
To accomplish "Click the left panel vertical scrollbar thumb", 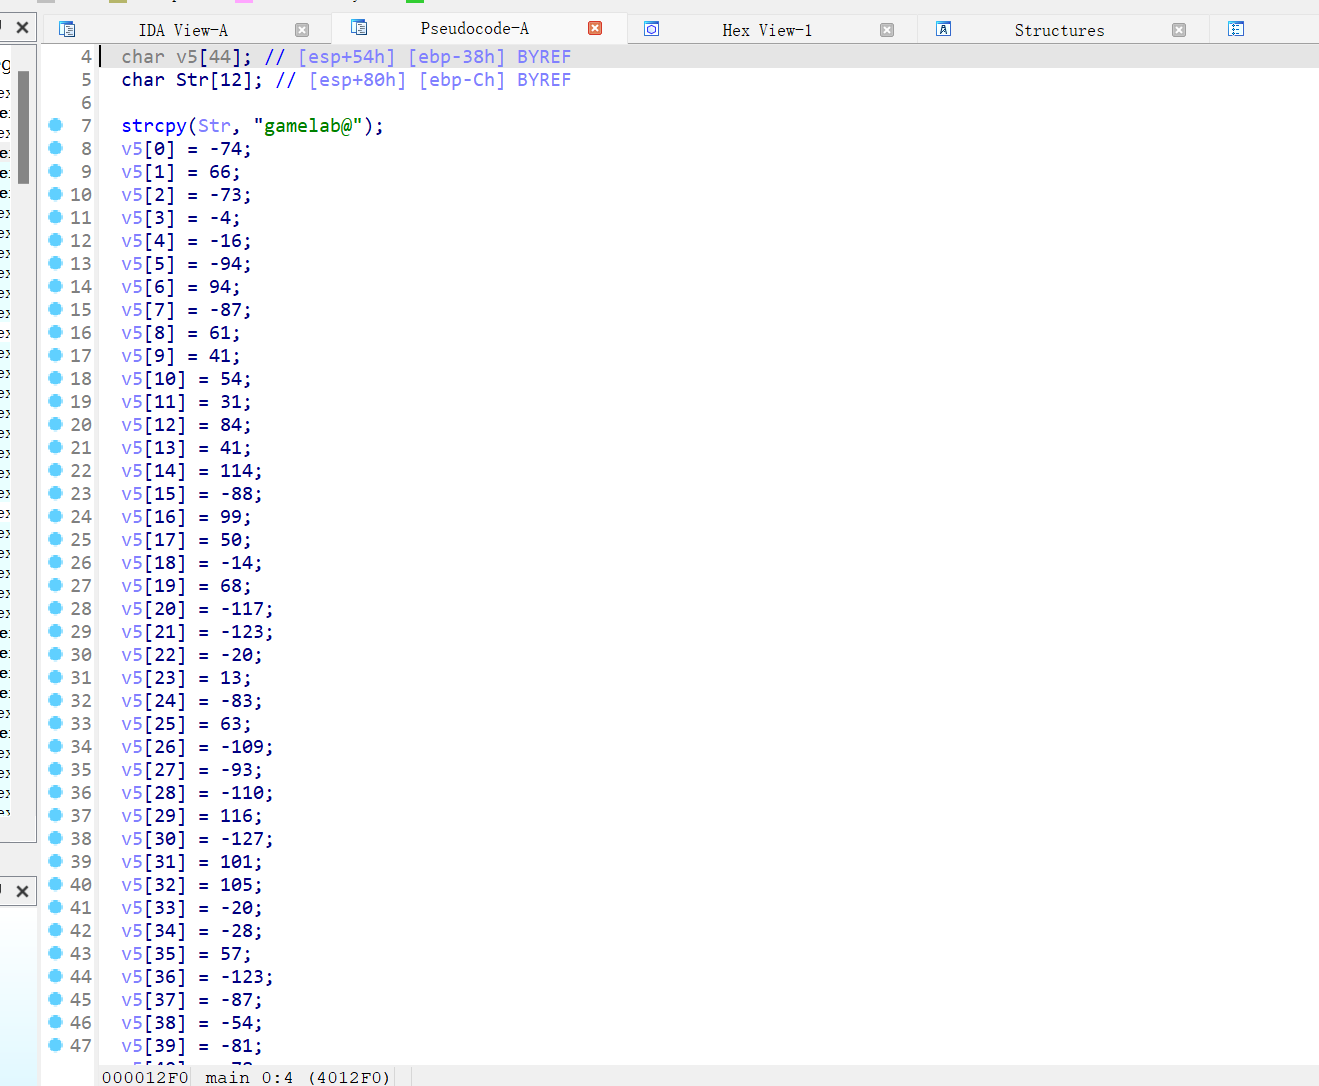I will click(x=23, y=127).
